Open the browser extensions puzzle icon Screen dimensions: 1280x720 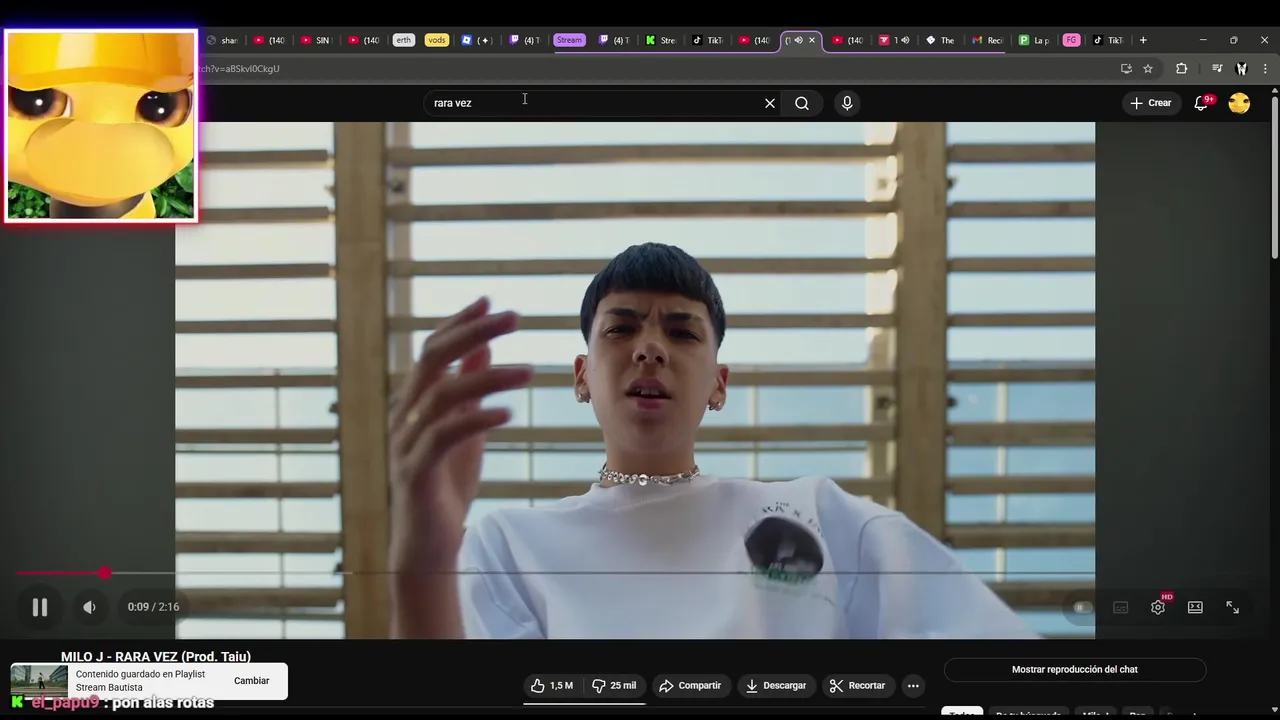tap(1182, 69)
